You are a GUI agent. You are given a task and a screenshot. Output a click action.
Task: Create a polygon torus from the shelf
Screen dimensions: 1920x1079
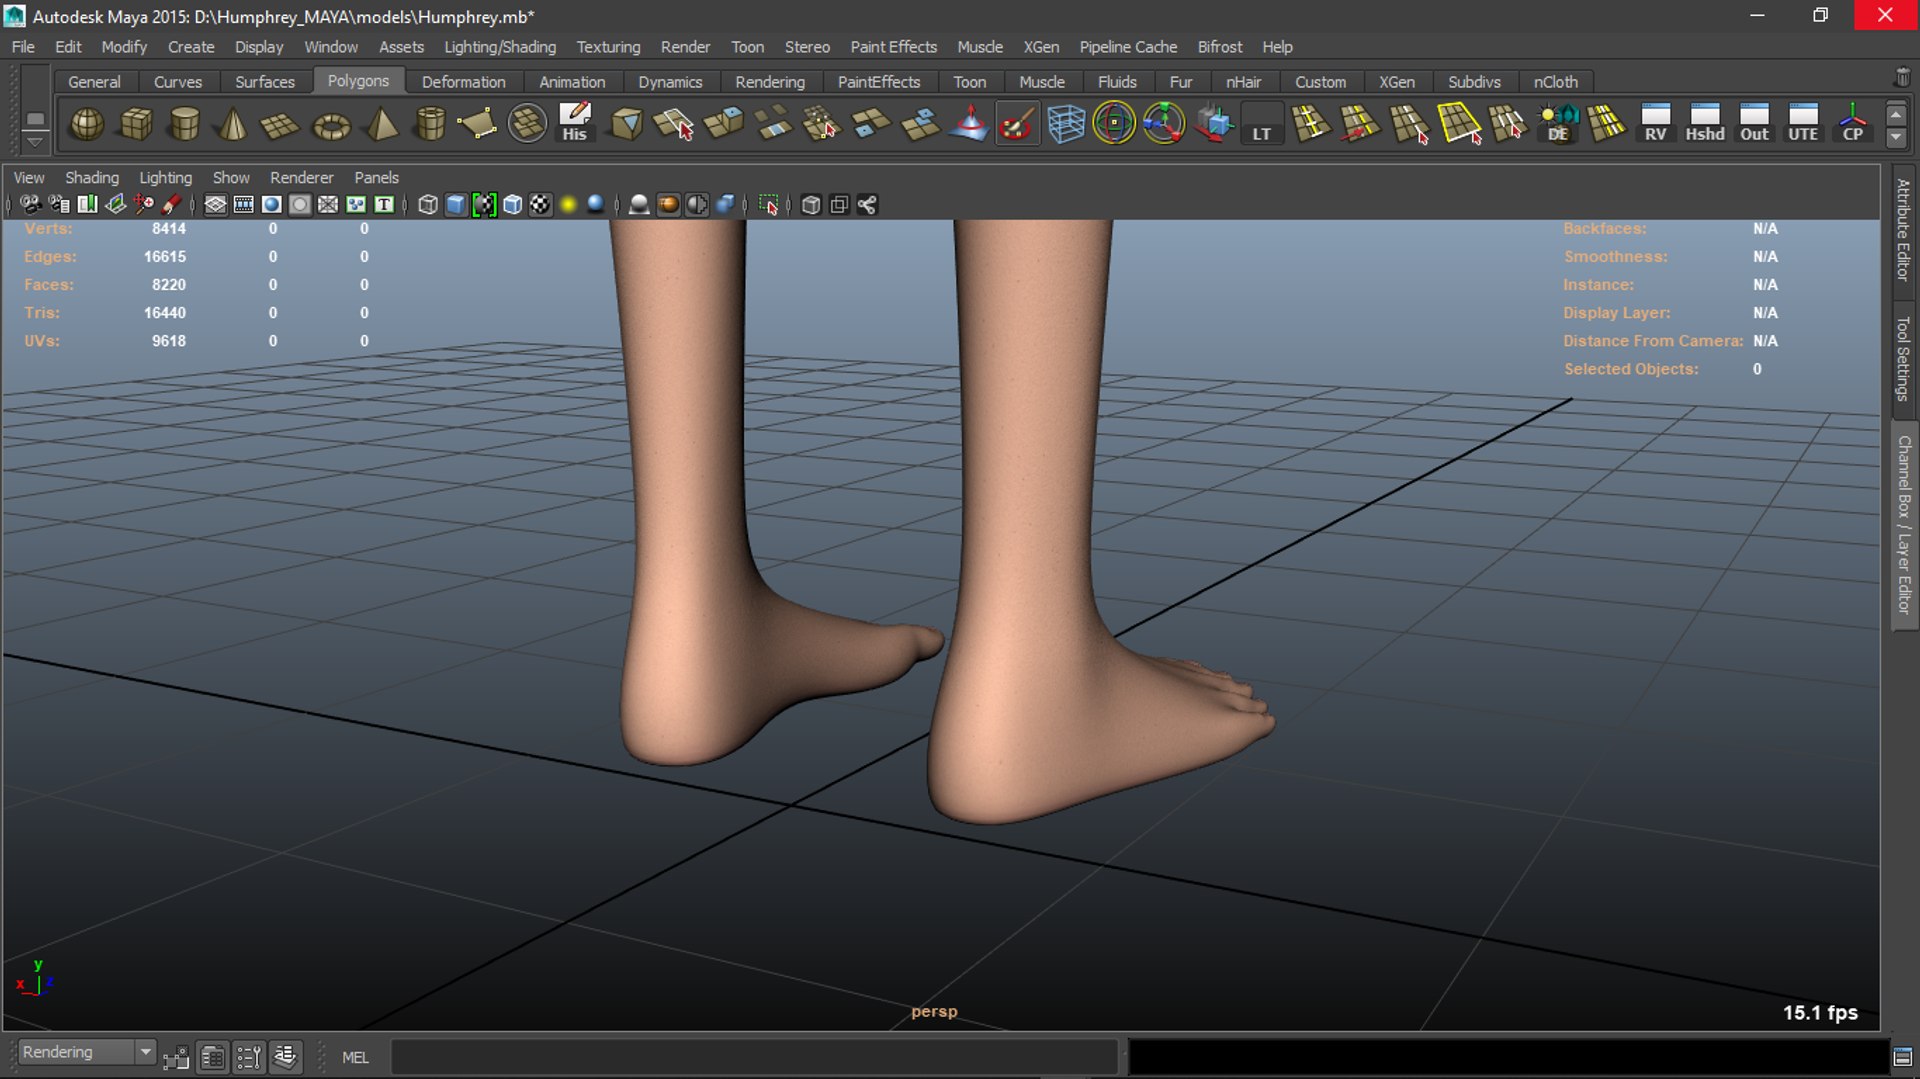tap(332, 124)
